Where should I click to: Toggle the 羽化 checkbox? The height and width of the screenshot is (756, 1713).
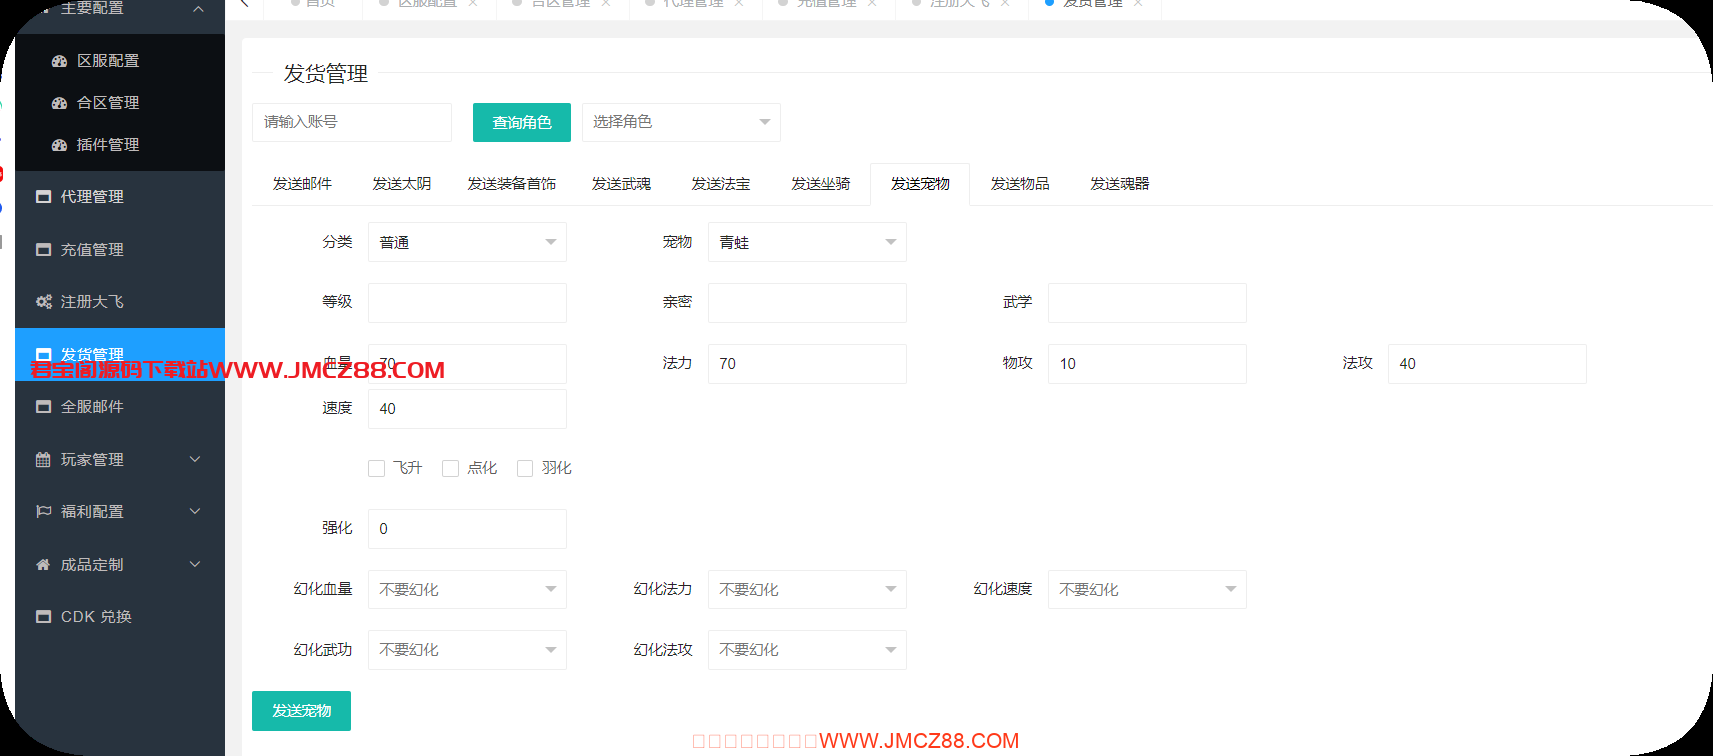click(x=525, y=468)
